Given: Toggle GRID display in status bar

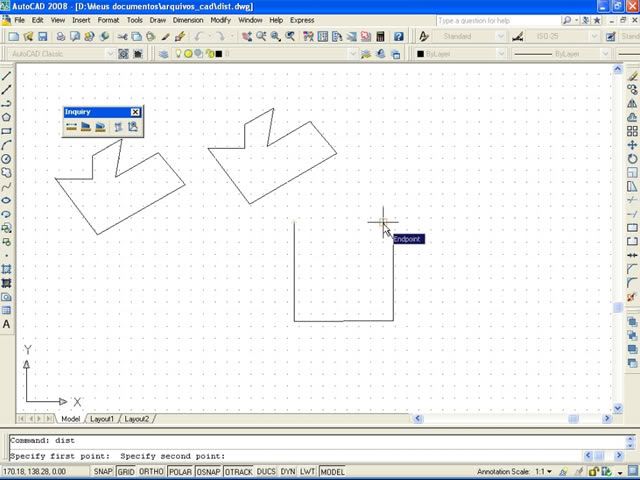Looking at the screenshot, I should click(x=126, y=471).
